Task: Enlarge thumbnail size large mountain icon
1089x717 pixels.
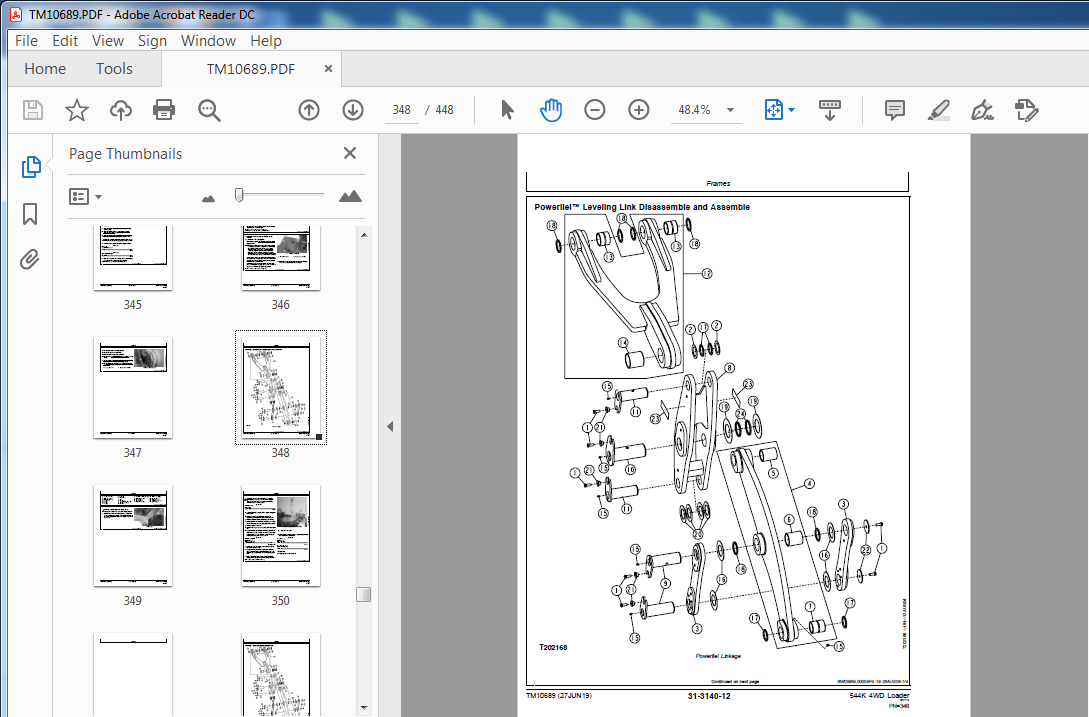Action: coord(350,197)
